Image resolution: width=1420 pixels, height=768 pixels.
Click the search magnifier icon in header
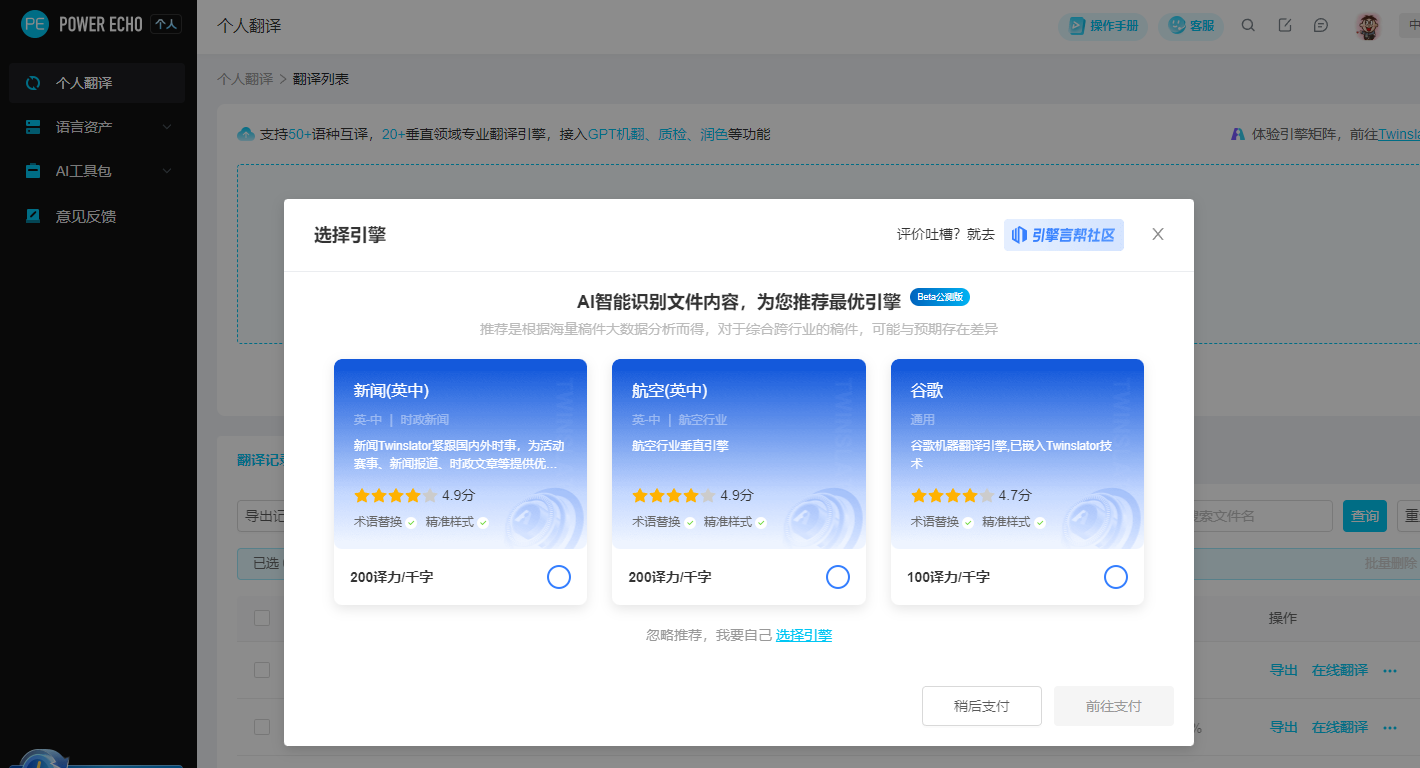[x=1248, y=26]
